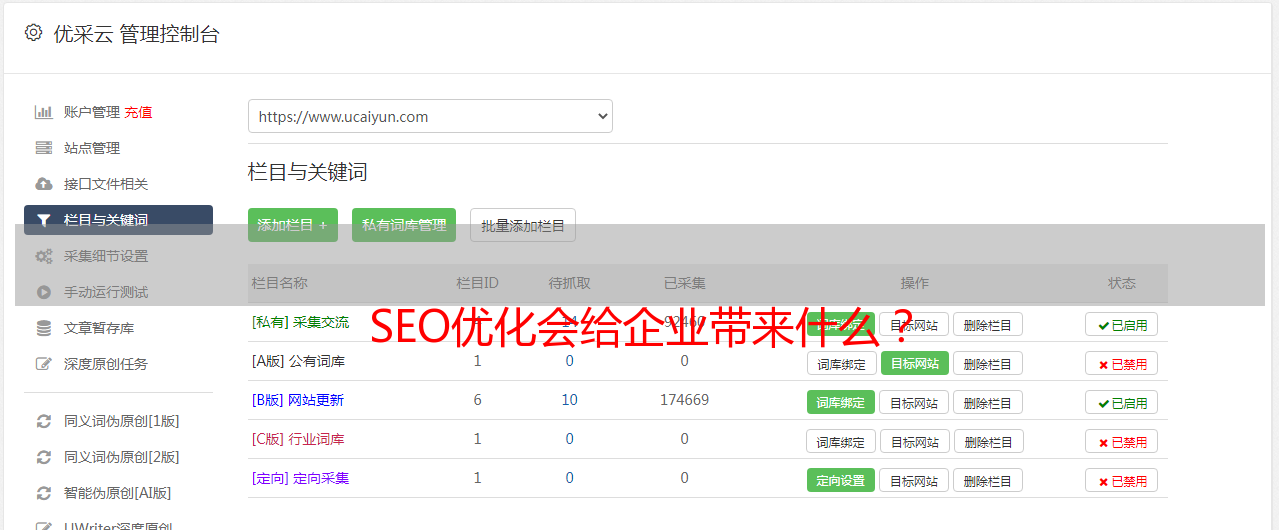Click the database icon for 文章暂存库

[x=43, y=328]
